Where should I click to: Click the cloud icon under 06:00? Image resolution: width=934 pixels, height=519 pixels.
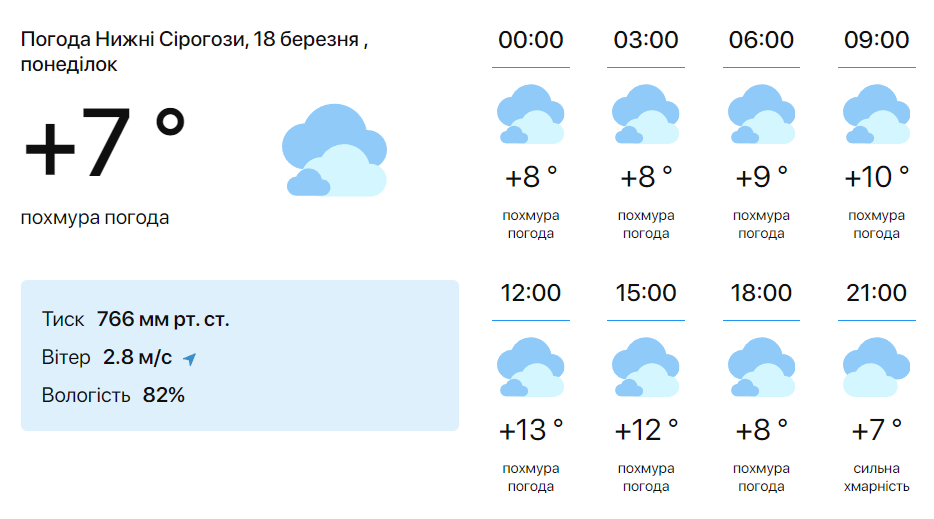(761, 114)
